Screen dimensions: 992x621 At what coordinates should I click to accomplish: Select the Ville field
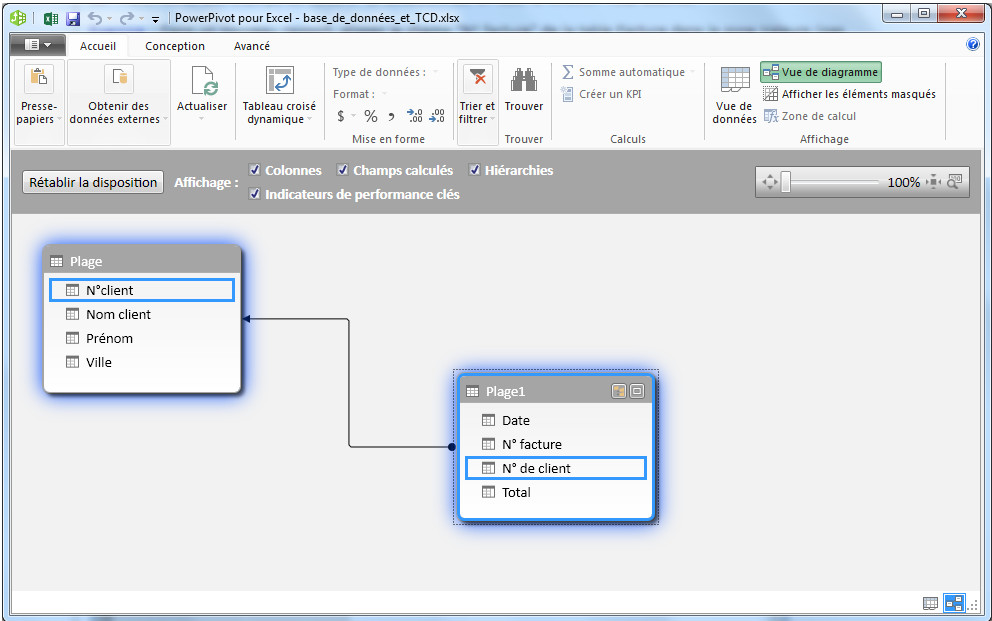tap(142, 362)
